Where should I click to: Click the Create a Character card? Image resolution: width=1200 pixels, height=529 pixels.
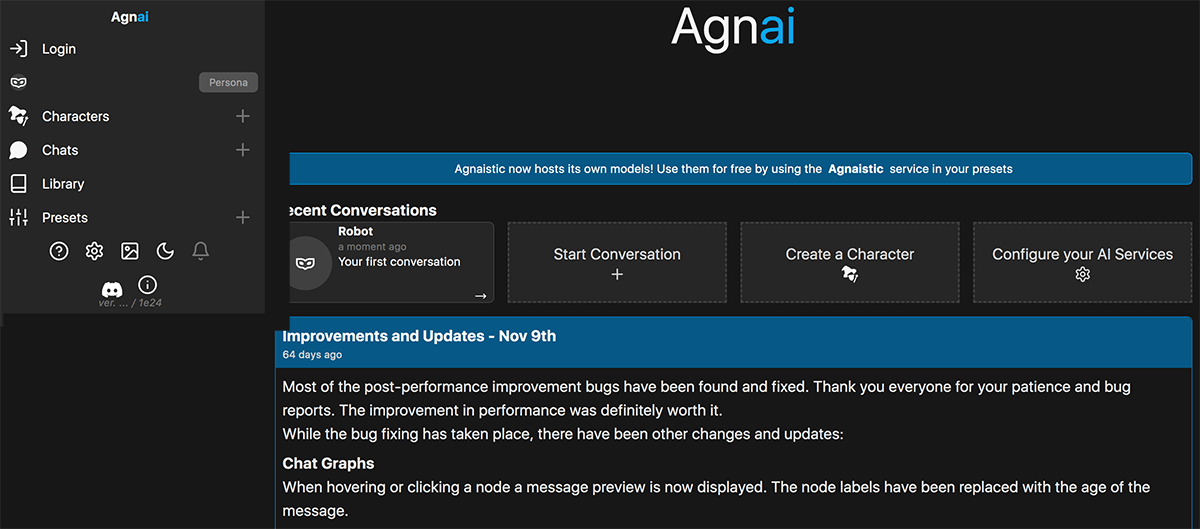tap(850, 262)
